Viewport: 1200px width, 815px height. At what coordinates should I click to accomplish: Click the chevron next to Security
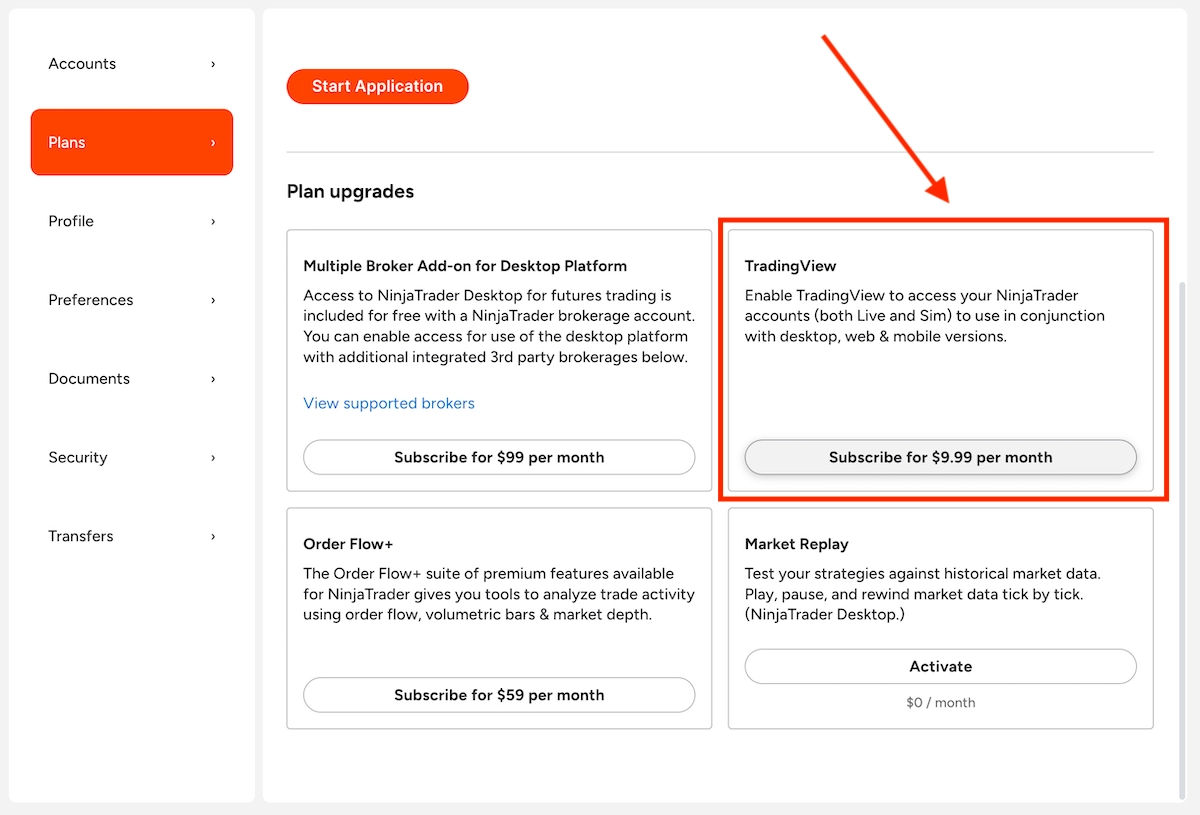pyautogui.click(x=213, y=458)
